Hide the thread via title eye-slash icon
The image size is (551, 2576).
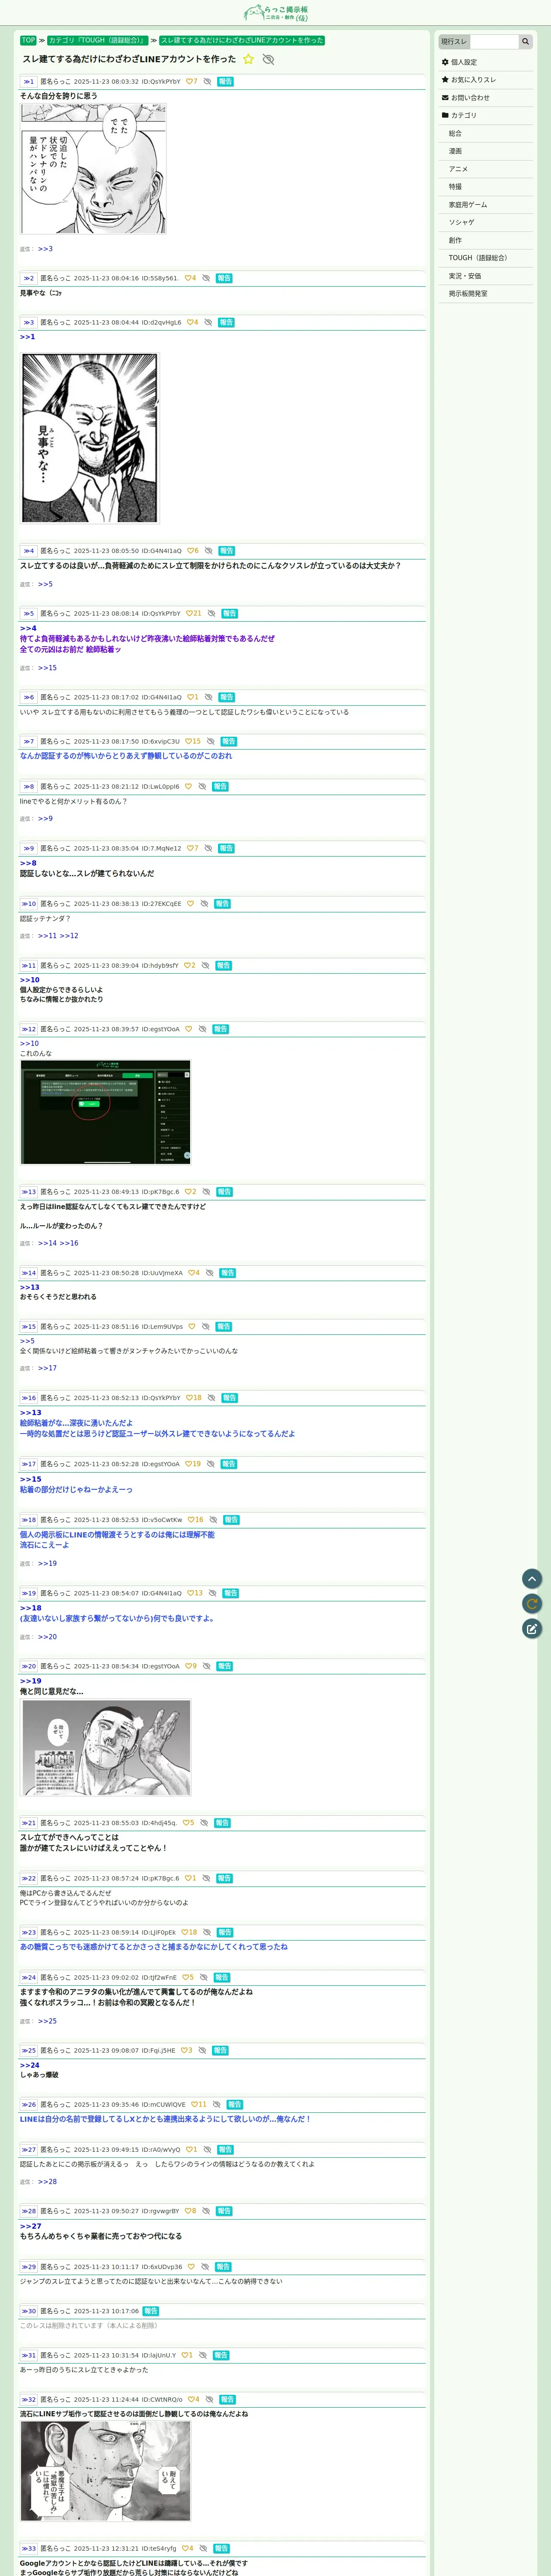click(x=268, y=59)
